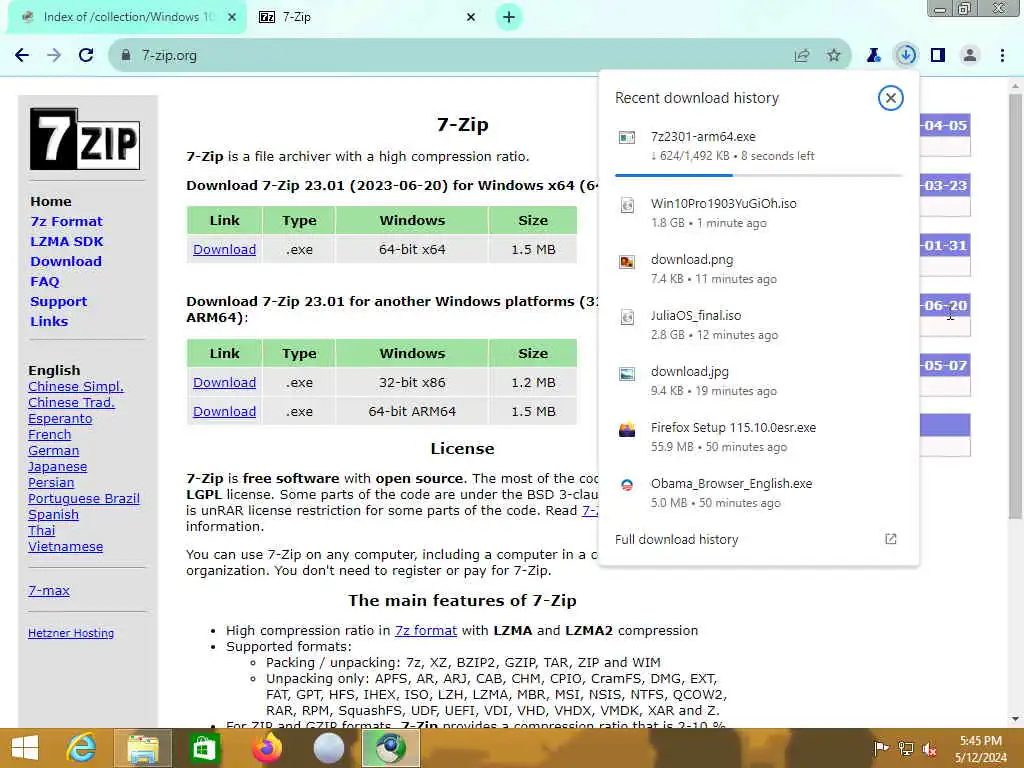Viewport: 1024px width, 768px height.
Task: Click the download.png file icon
Action: (627, 261)
